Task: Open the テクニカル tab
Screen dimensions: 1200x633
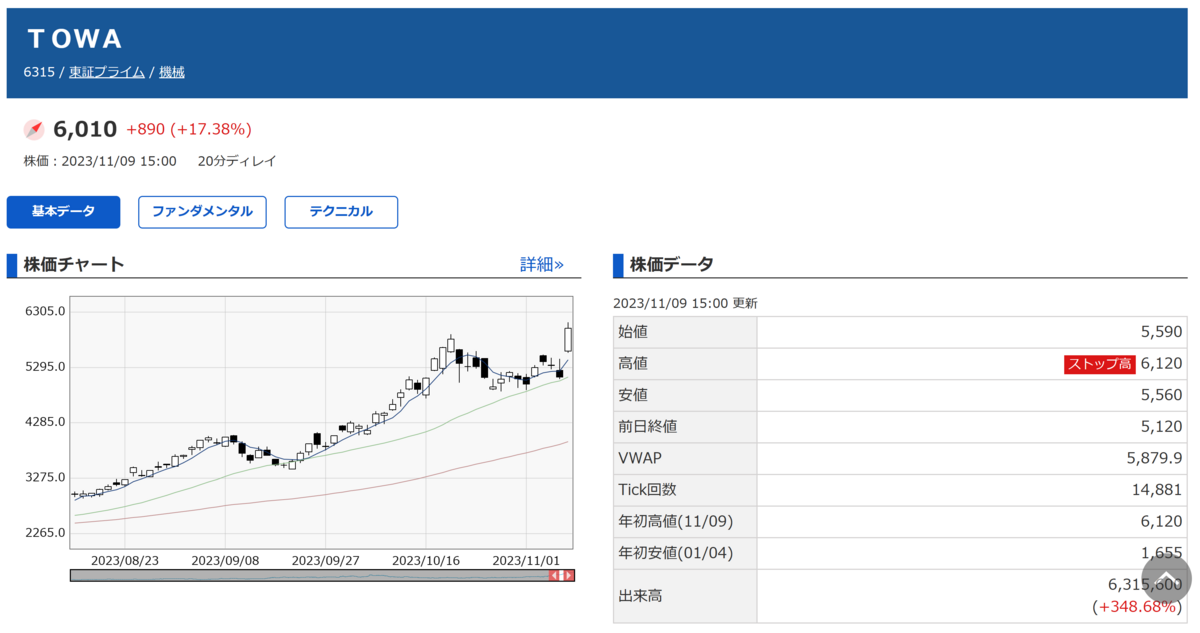Action: (x=341, y=212)
